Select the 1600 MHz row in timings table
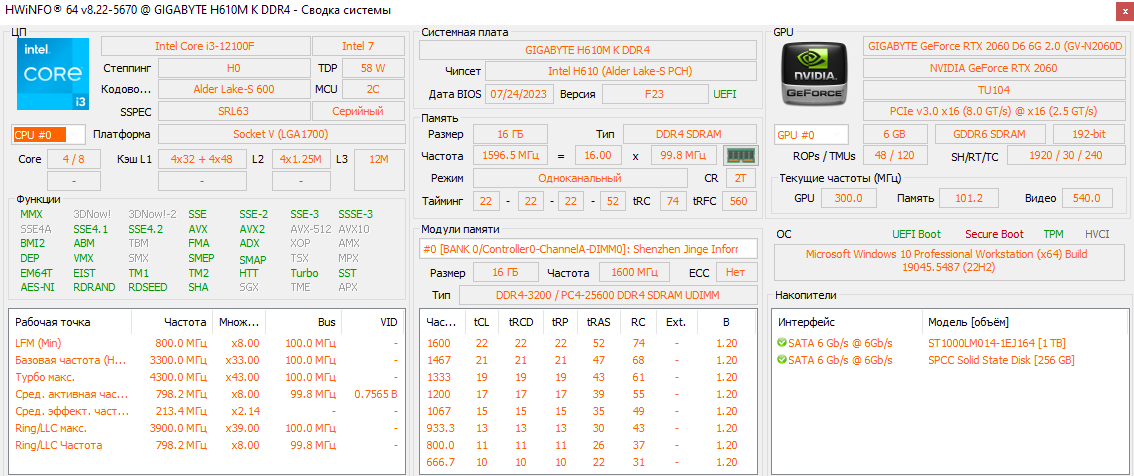Image resolution: width=1134 pixels, height=476 pixels. tap(440, 343)
